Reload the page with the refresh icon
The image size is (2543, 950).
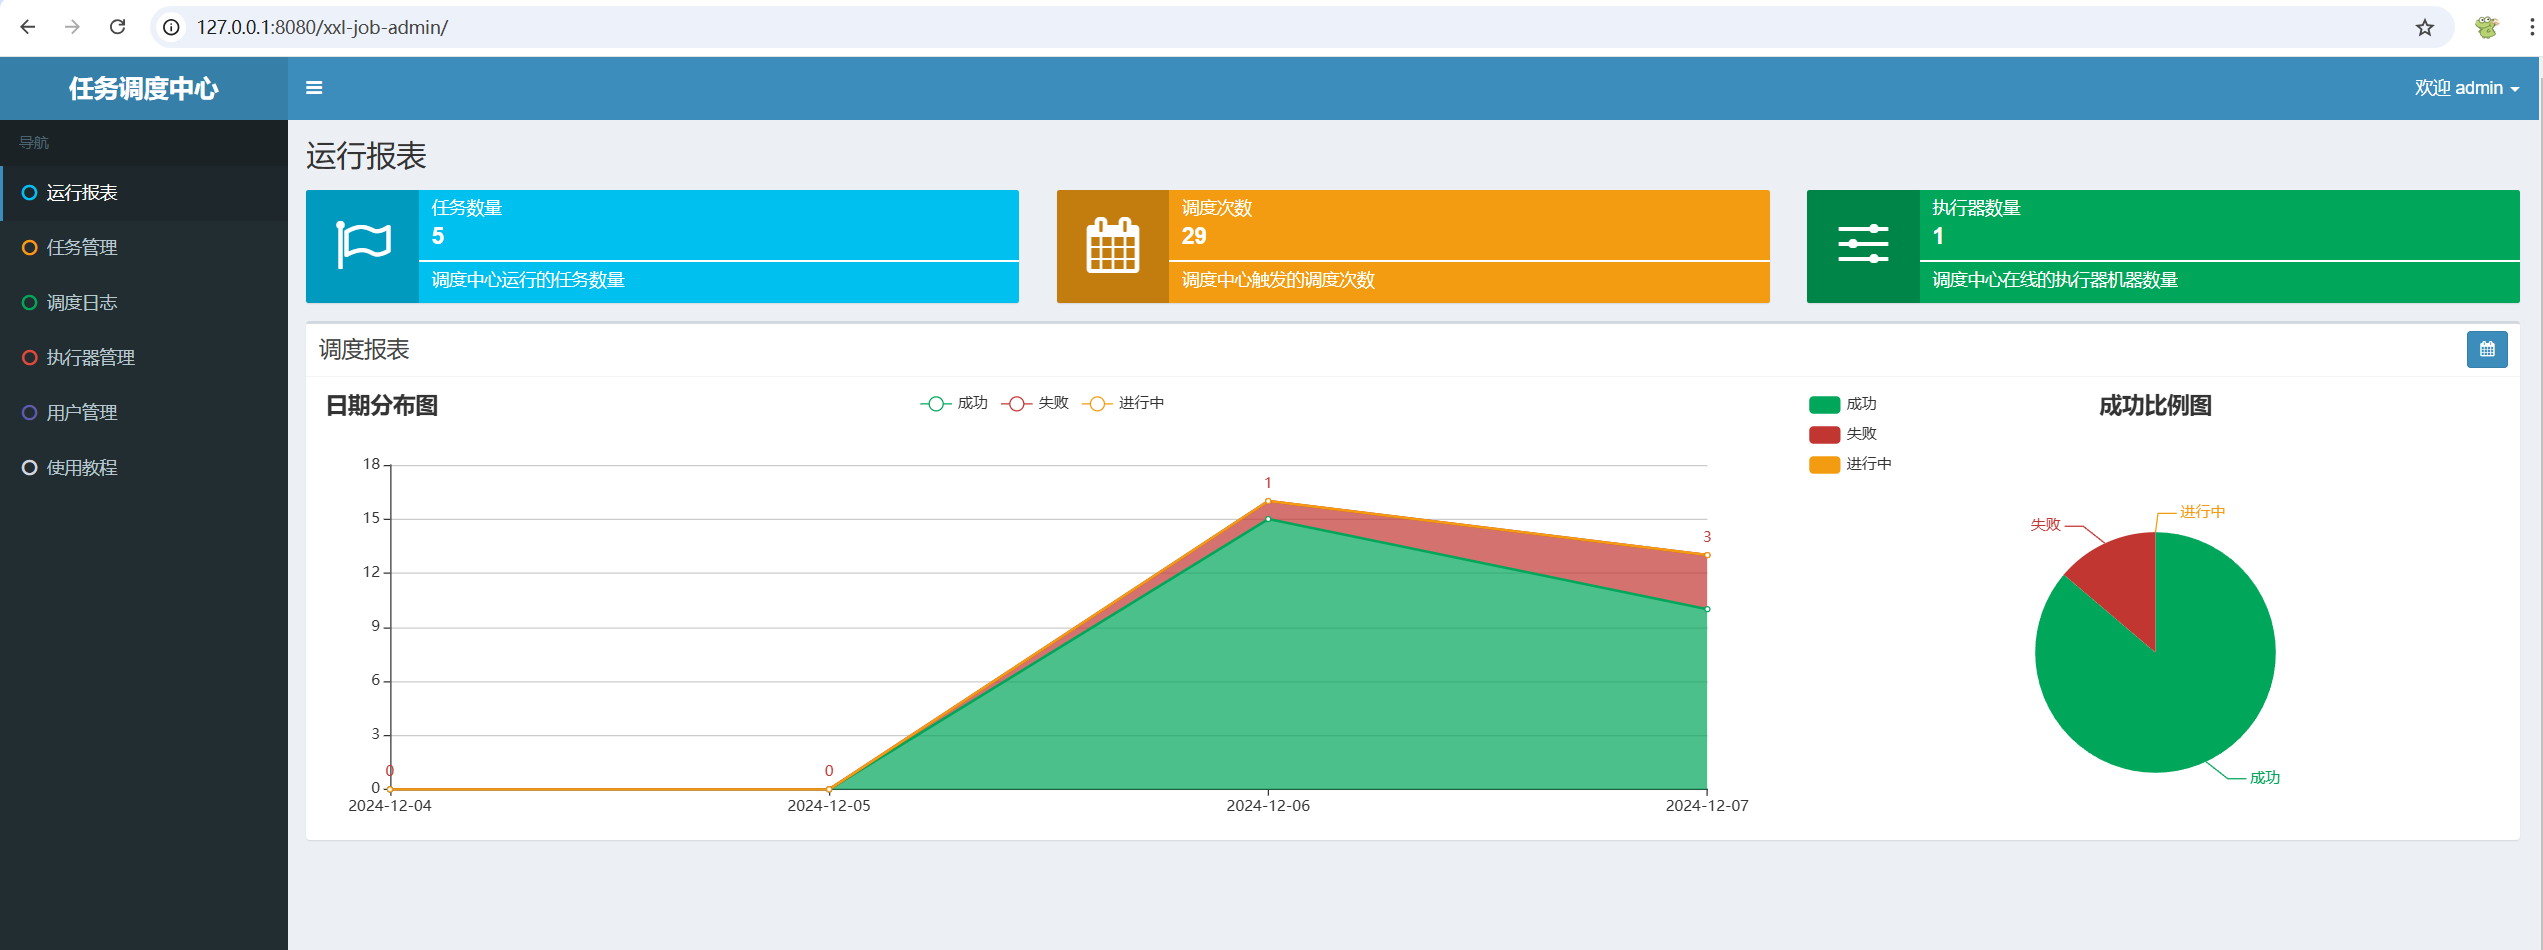point(117,27)
